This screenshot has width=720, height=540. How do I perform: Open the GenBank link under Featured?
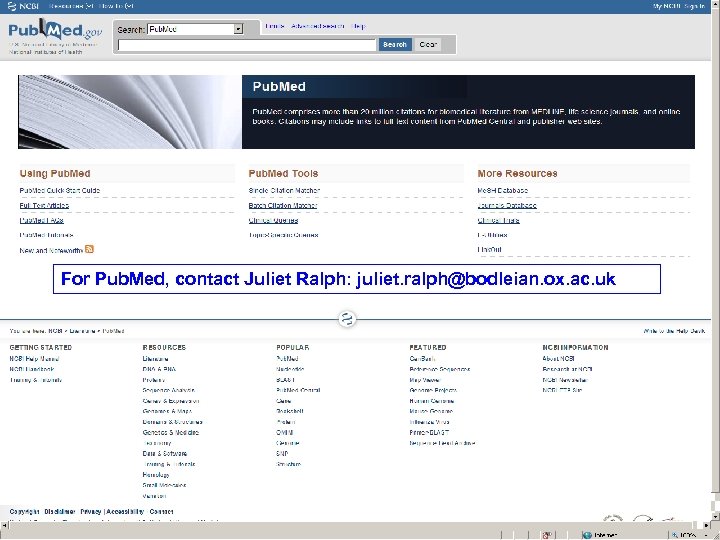point(422,359)
